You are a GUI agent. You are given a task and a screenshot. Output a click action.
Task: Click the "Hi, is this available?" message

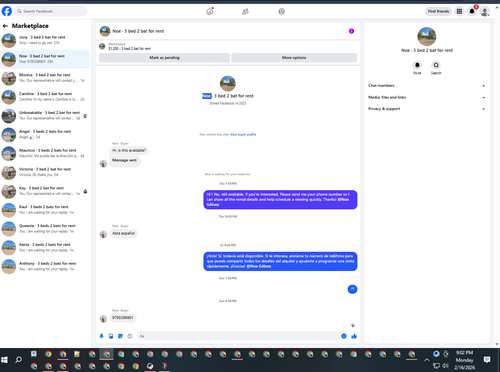(129, 150)
